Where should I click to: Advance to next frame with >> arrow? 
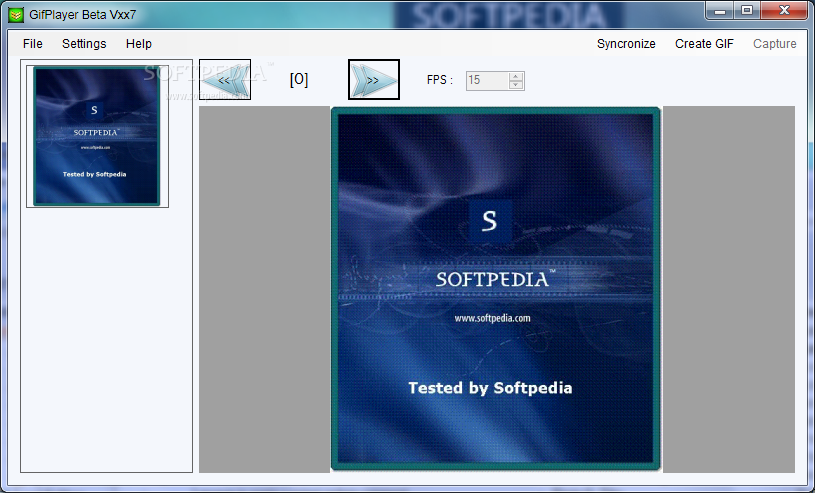pyautogui.click(x=374, y=80)
